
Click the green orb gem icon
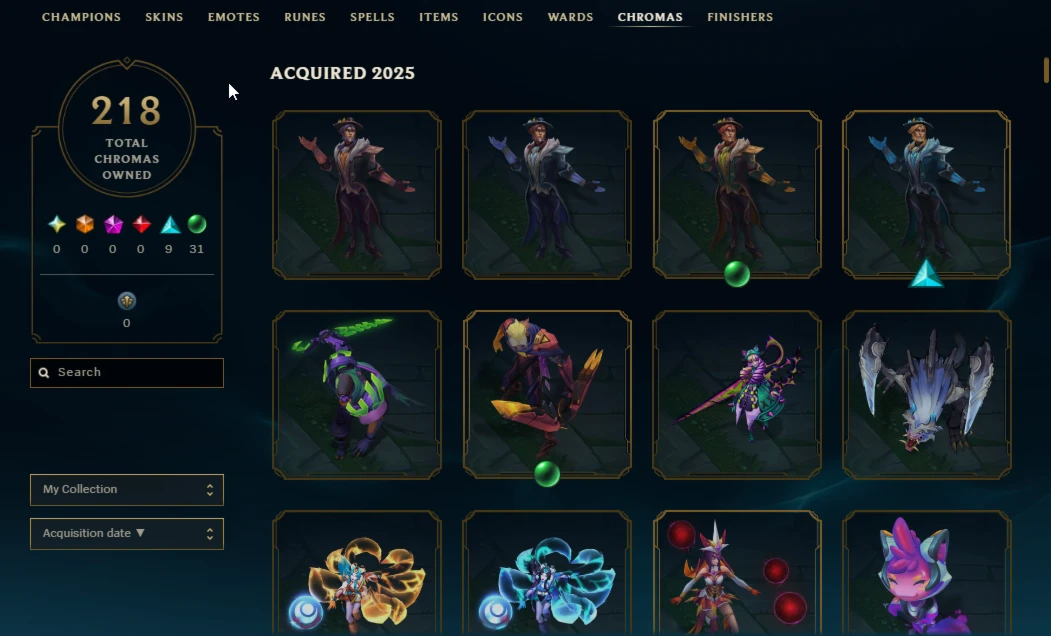pyautogui.click(x=197, y=224)
